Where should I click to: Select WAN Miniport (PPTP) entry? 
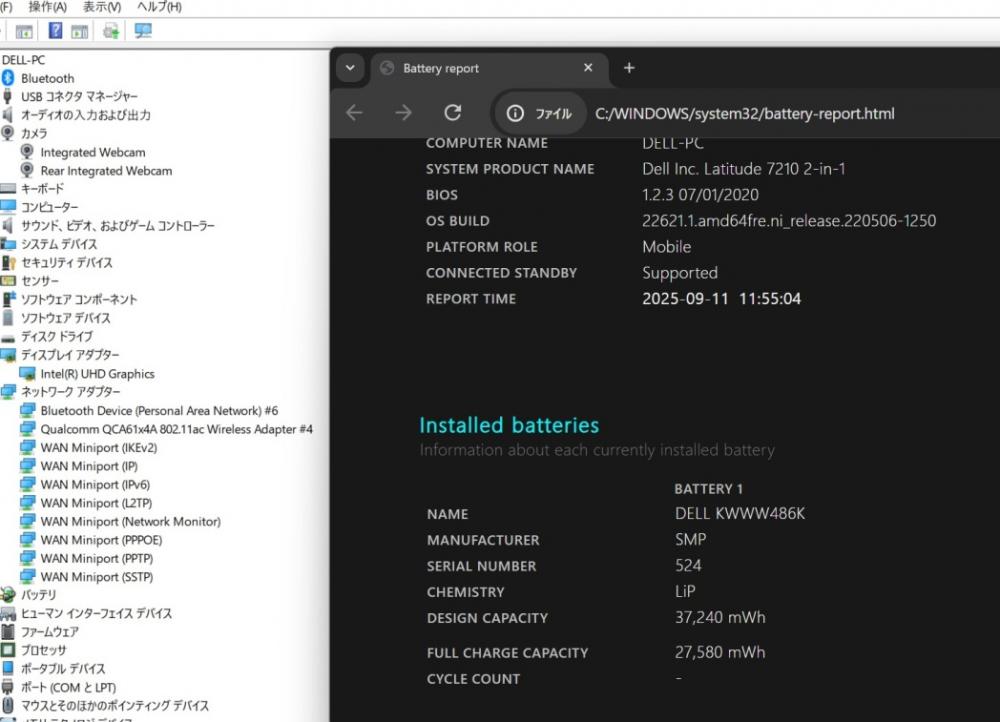96,559
